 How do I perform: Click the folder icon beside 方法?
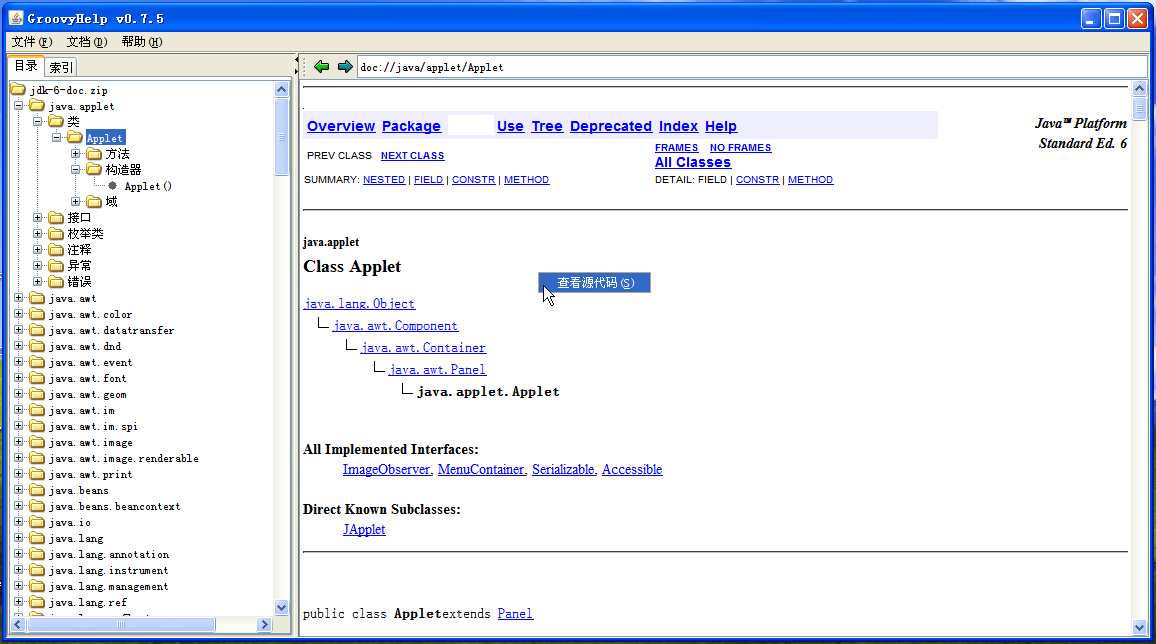click(x=94, y=154)
